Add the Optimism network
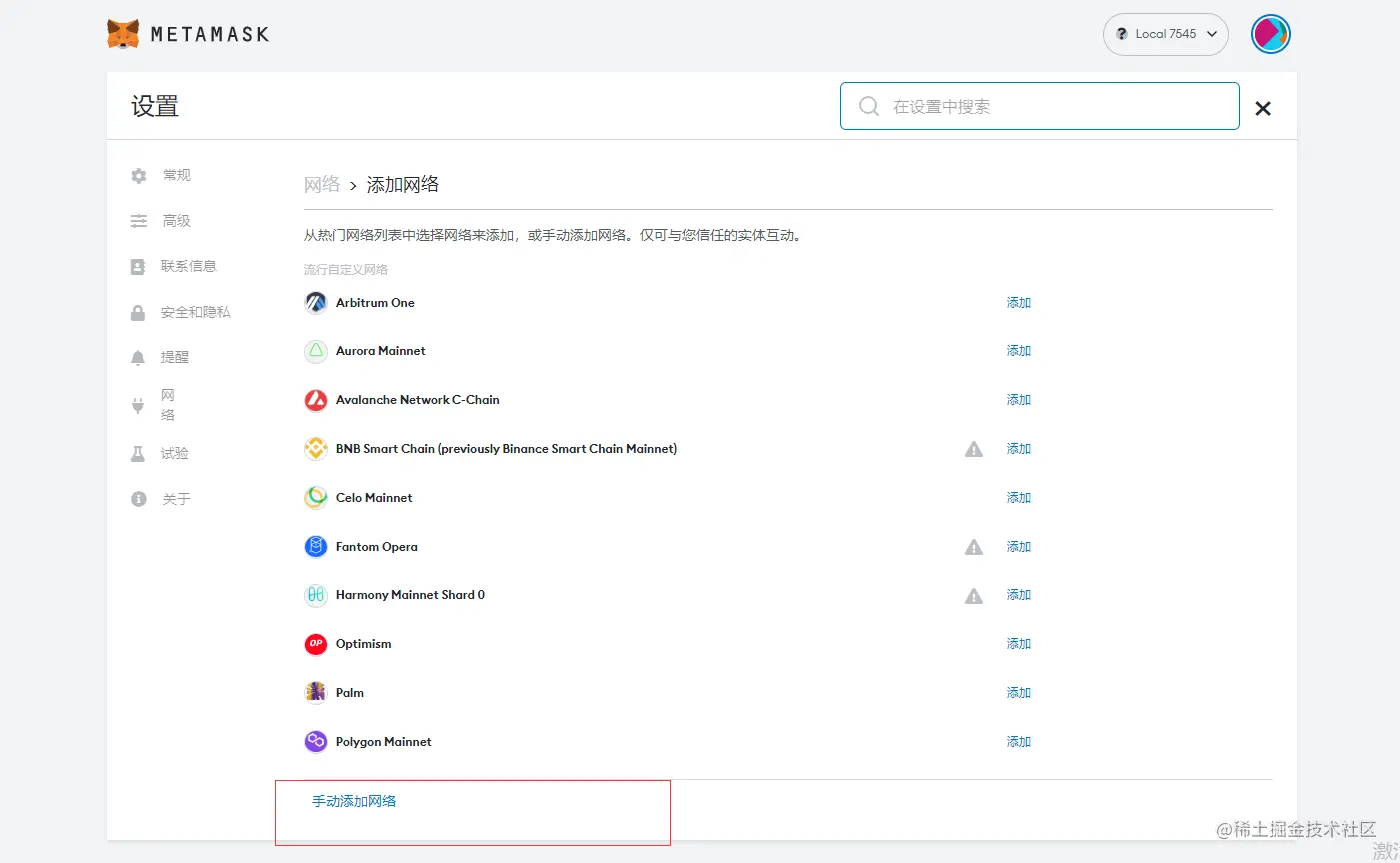 (x=1019, y=644)
